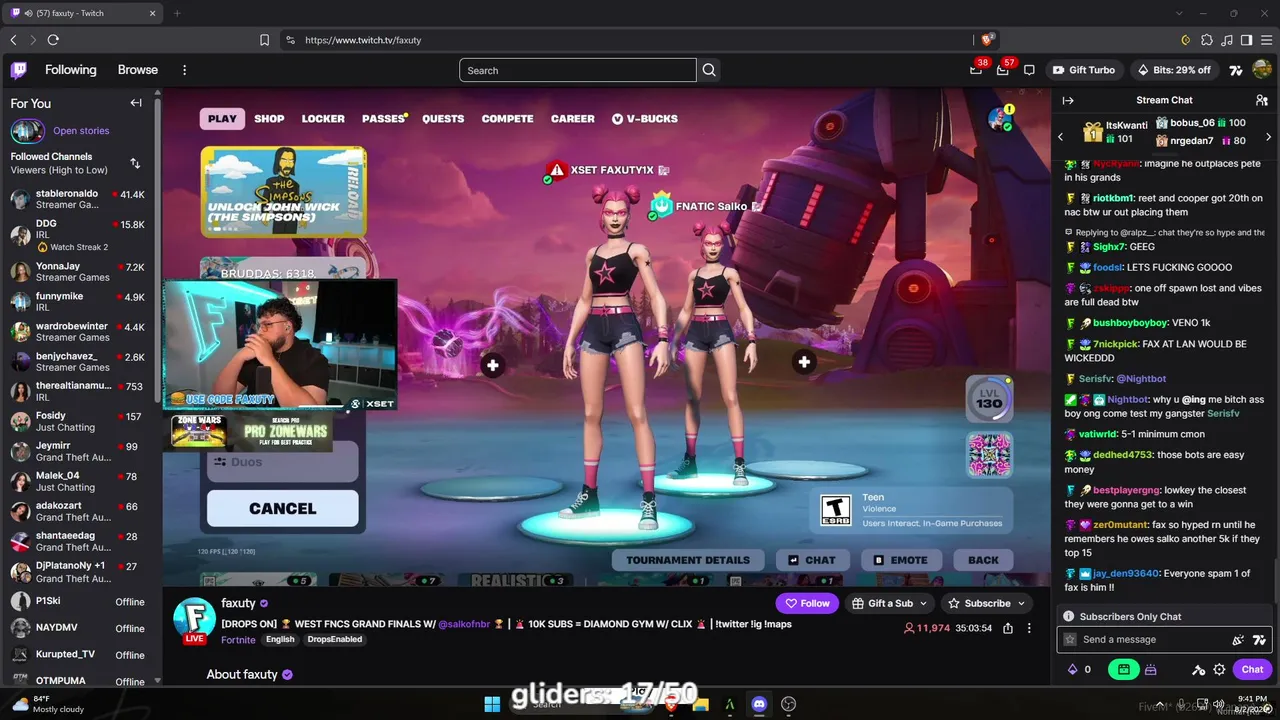Open the green channel points chest

click(1124, 669)
